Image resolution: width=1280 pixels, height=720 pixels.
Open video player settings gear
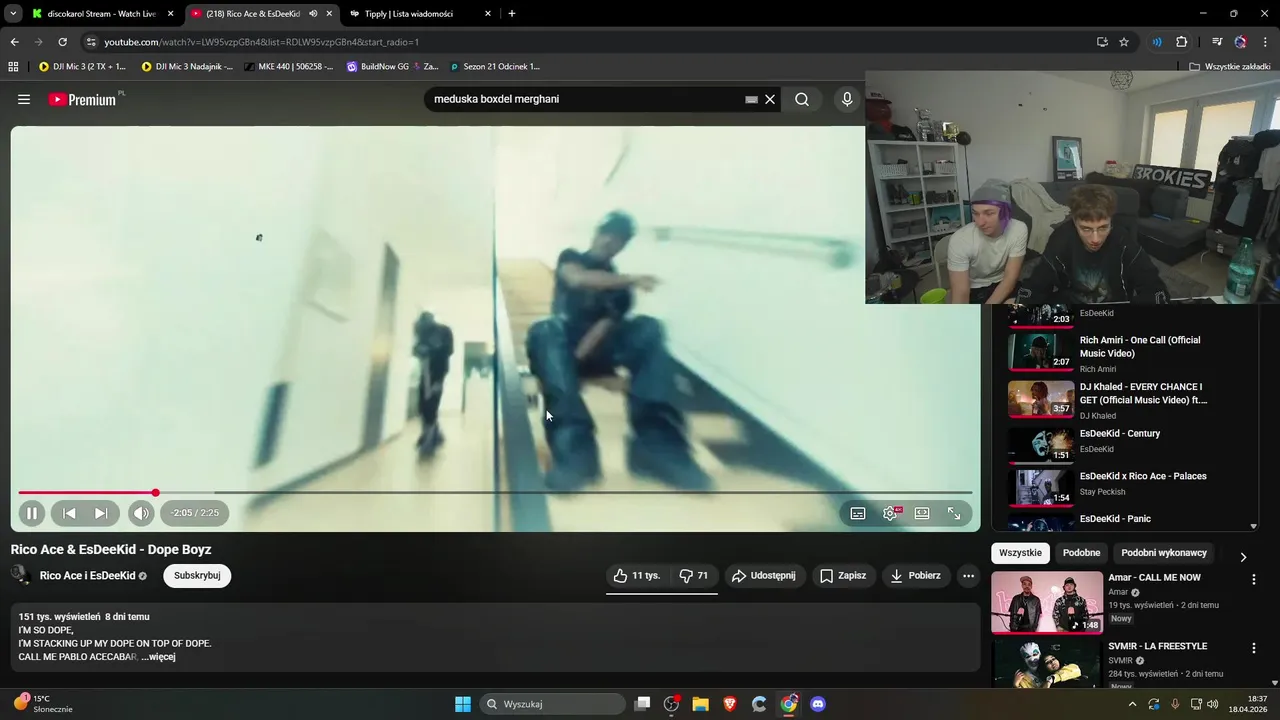coord(890,513)
